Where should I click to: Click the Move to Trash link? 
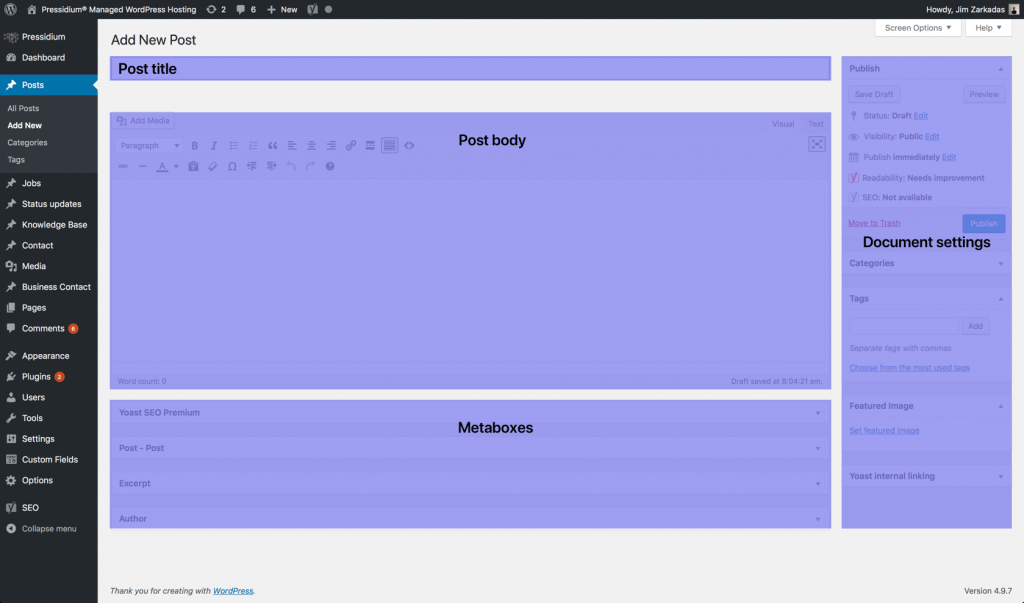click(x=874, y=223)
